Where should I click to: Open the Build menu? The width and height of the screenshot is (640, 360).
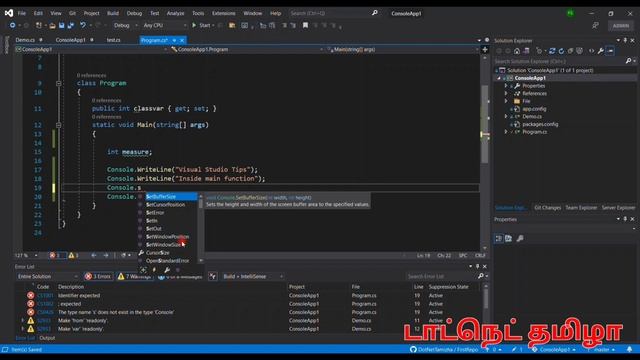[113, 13]
